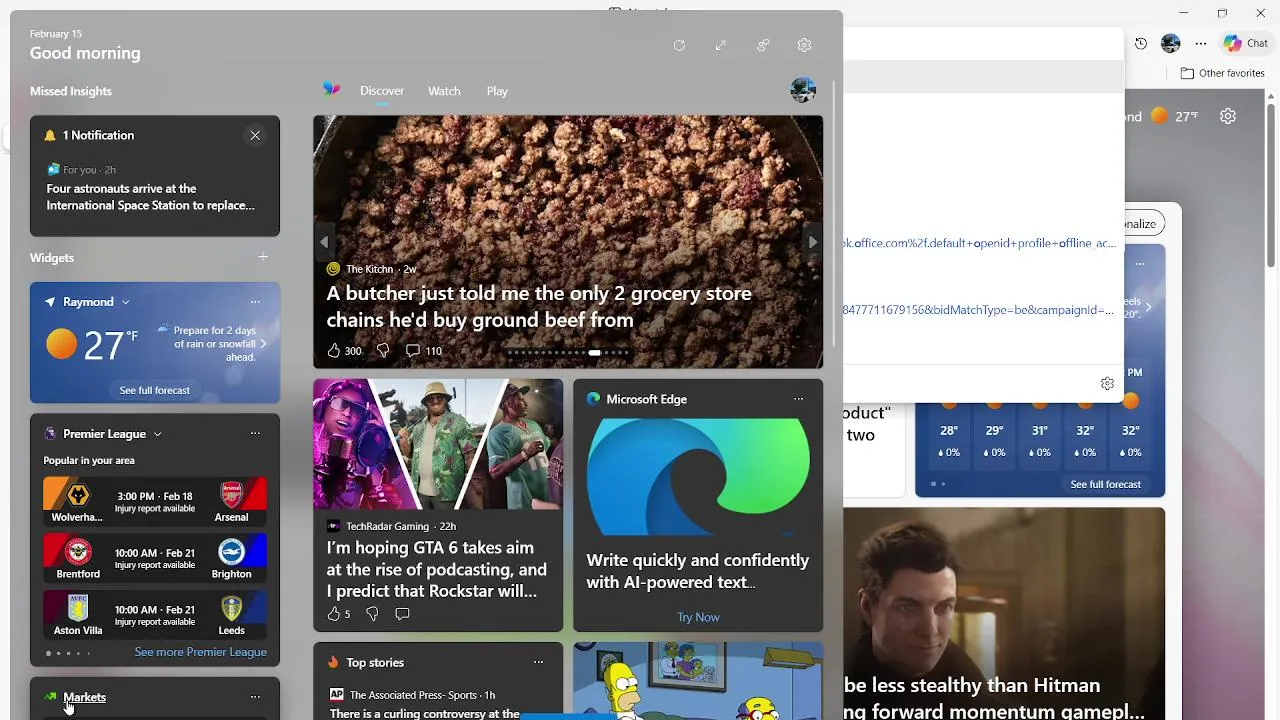Open Wolverhampton vs Arsenal match

point(155,501)
